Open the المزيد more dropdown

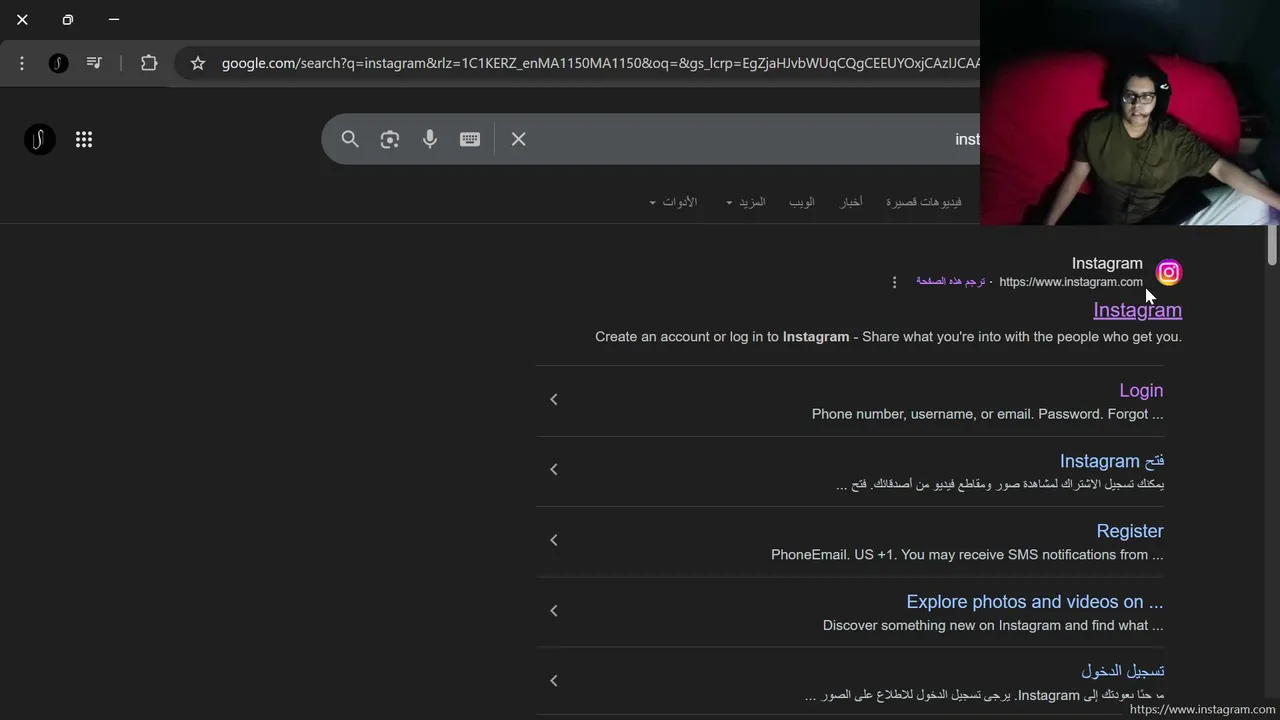(x=745, y=202)
